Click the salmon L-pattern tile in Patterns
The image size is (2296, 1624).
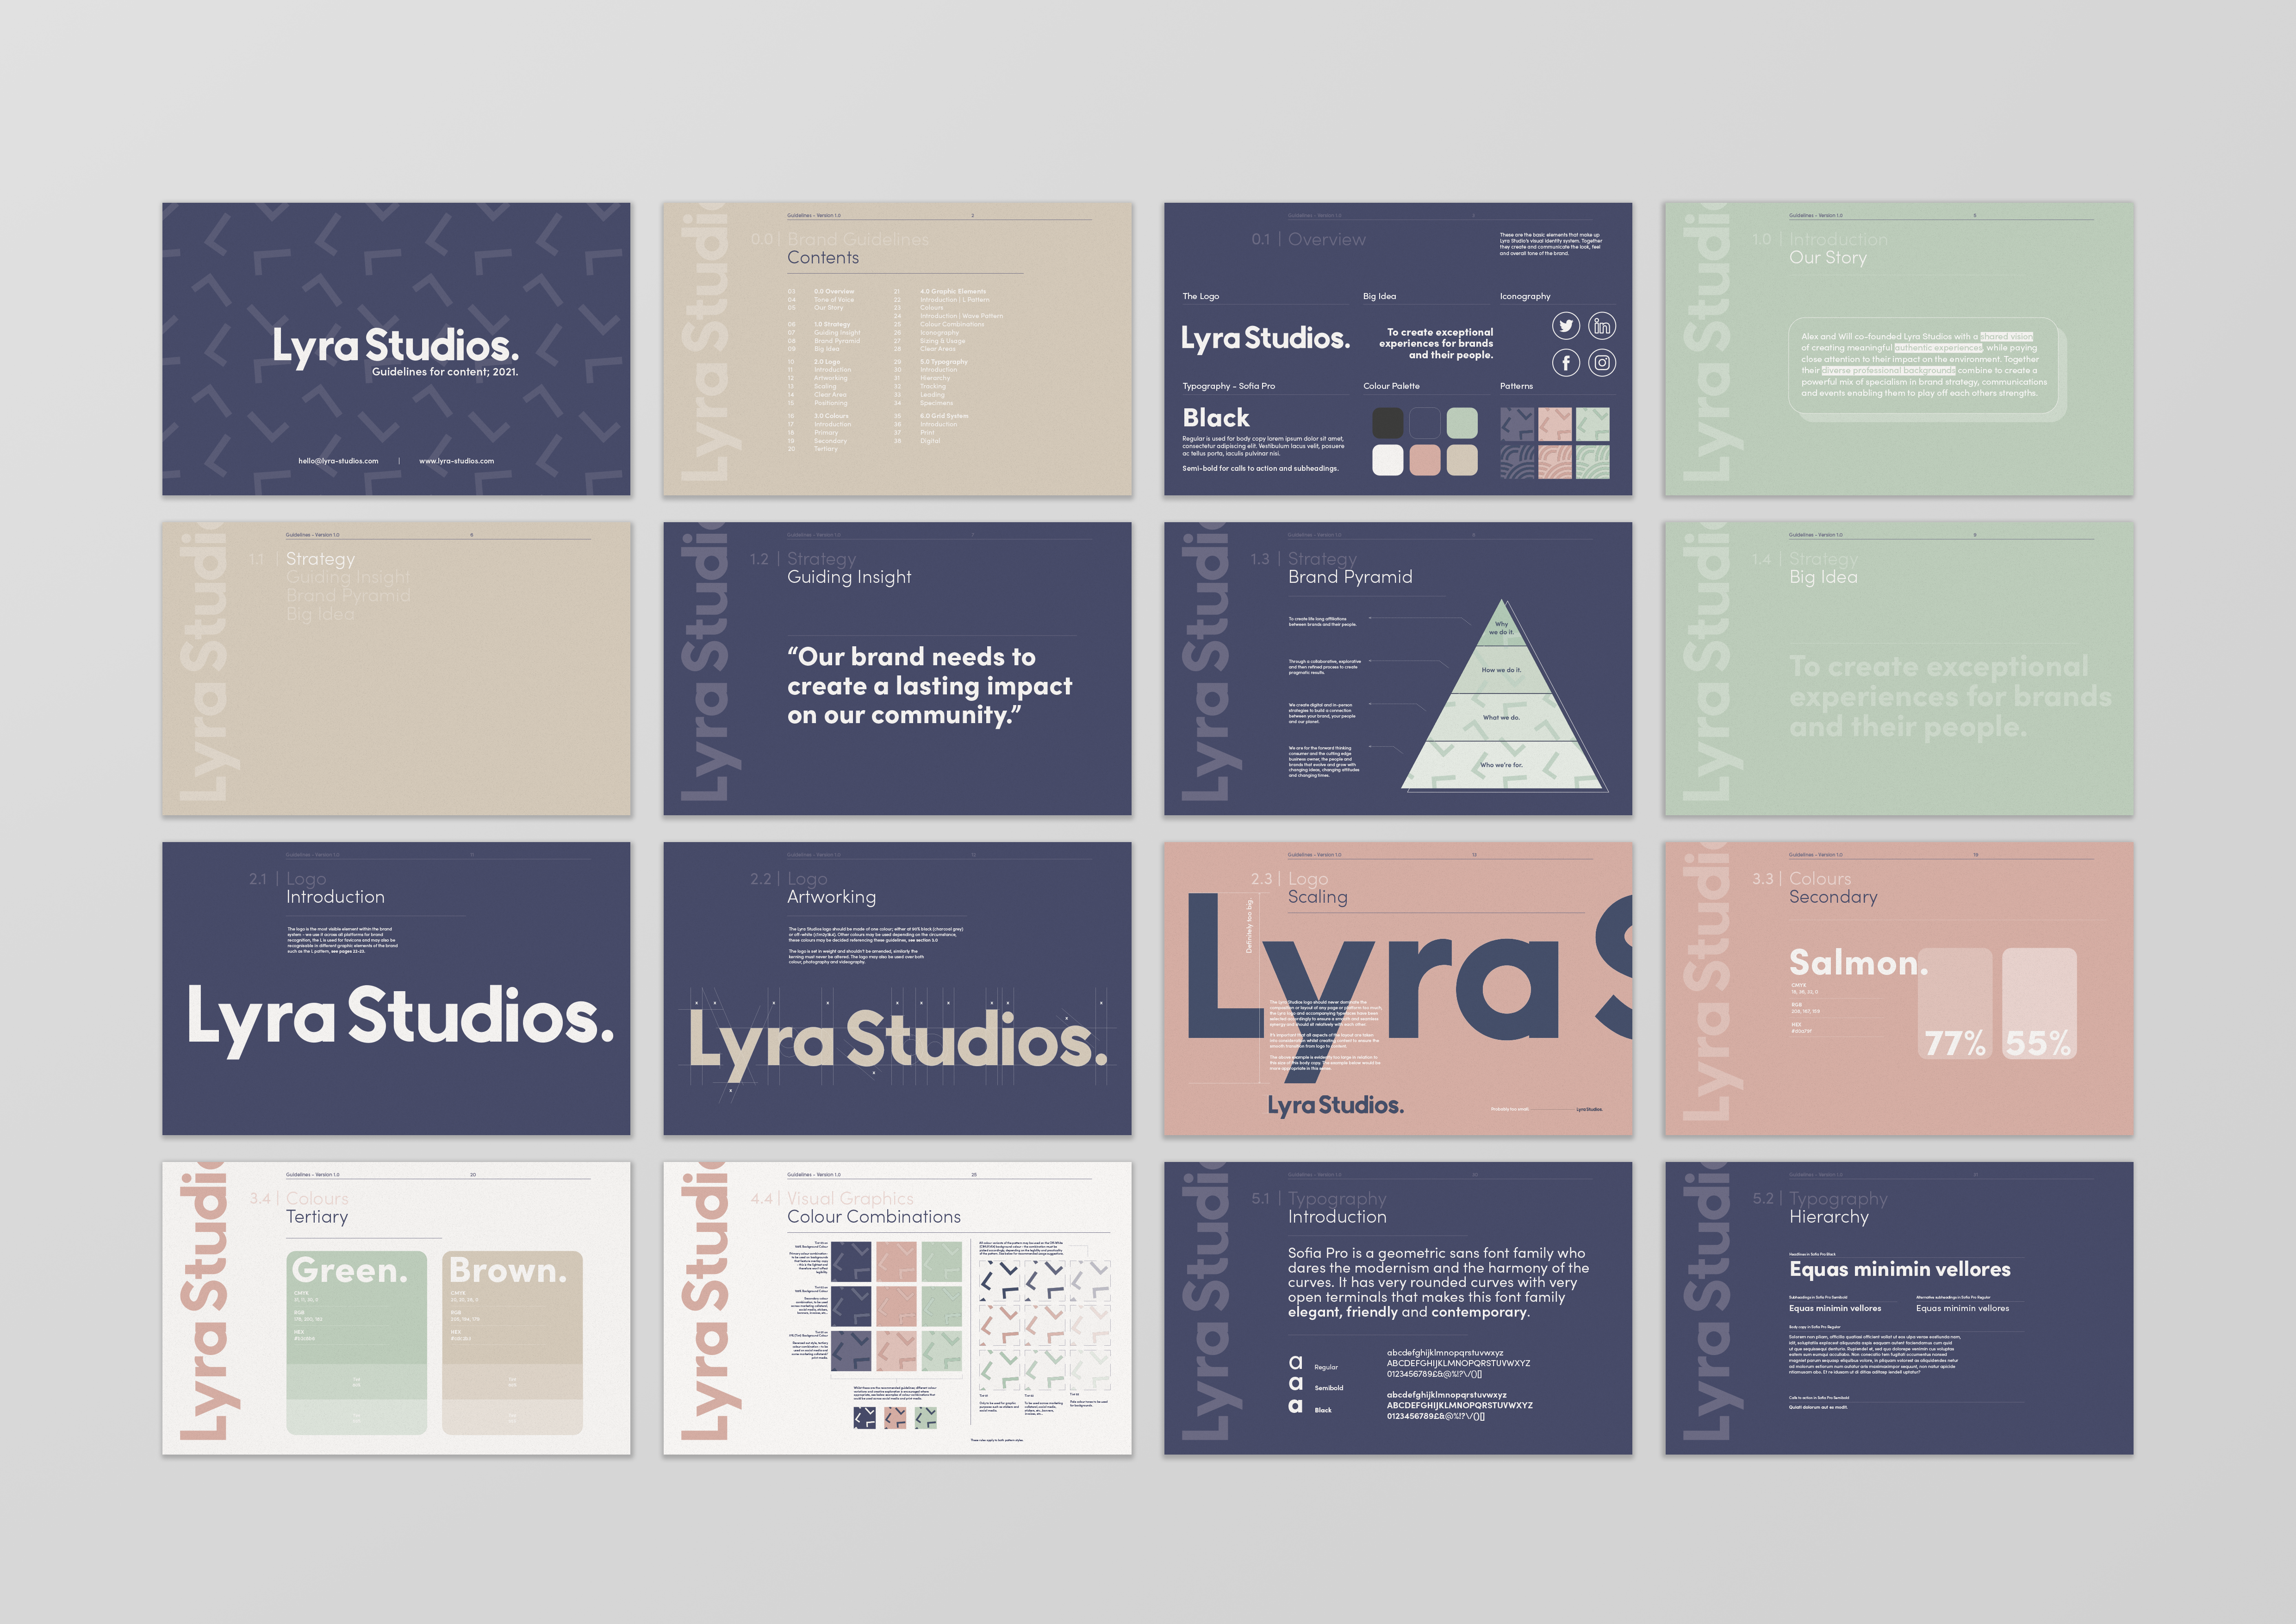(1555, 424)
